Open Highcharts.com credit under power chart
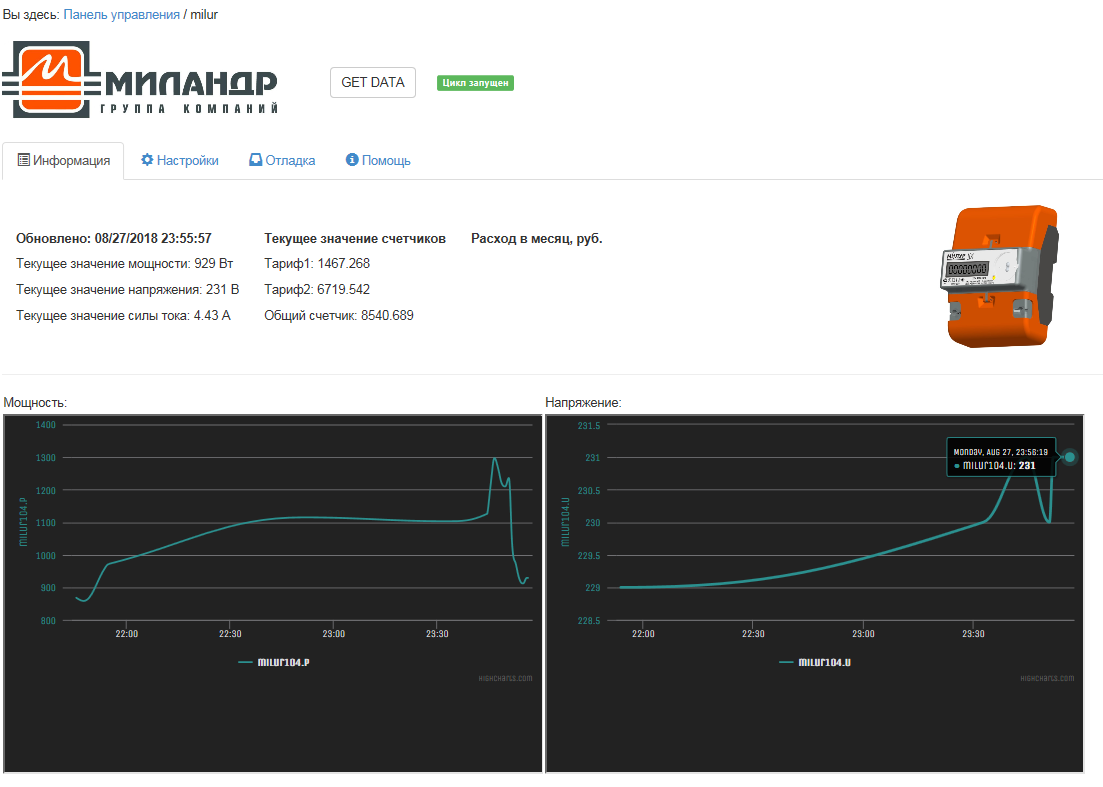 tap(505, 678)
